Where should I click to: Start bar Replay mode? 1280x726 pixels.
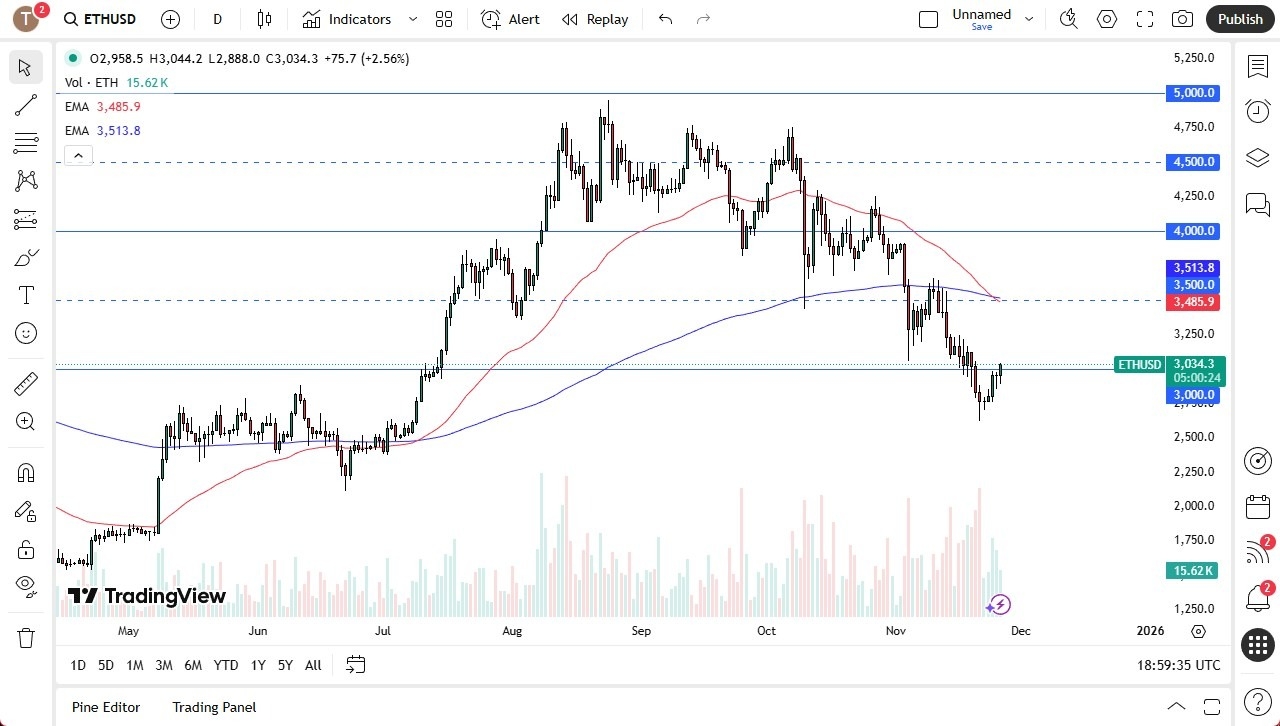(595, 19)
